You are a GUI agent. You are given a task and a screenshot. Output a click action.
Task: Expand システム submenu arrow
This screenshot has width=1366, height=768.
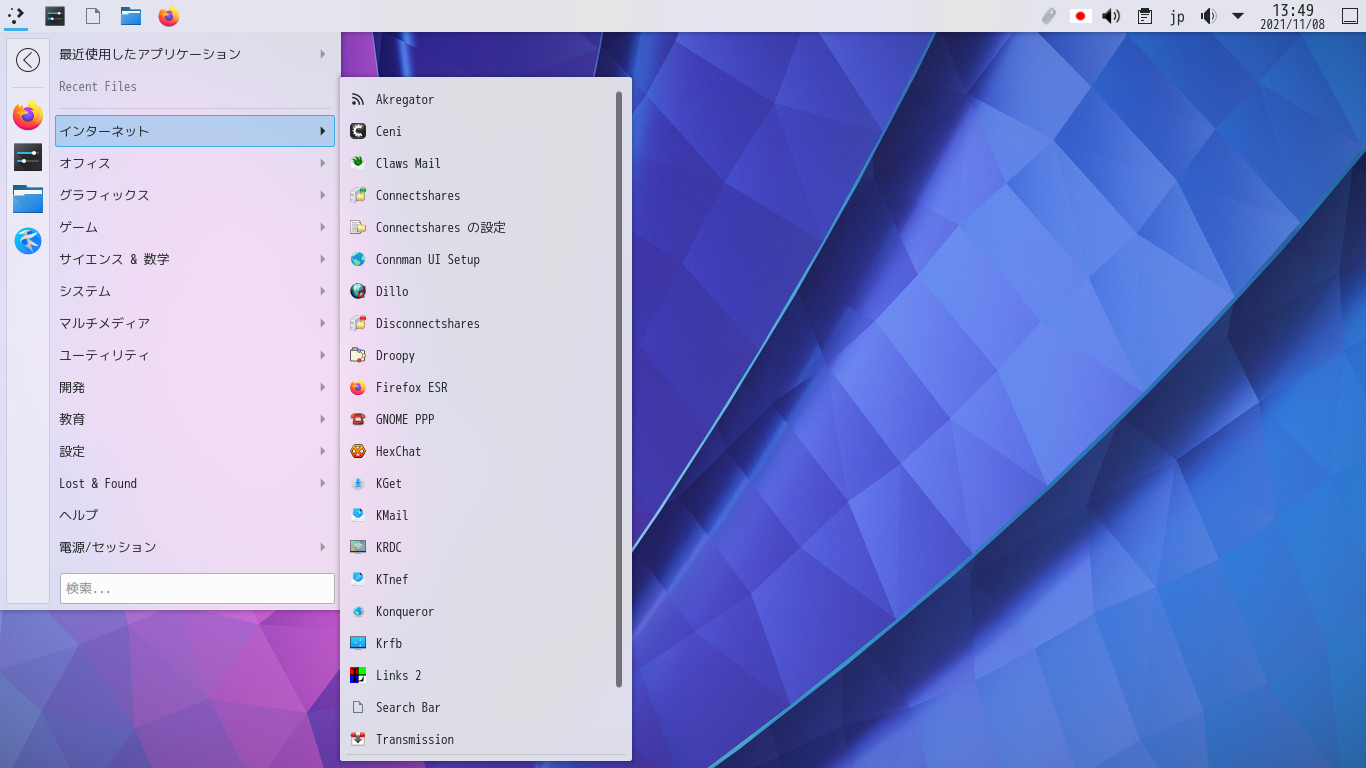pos(323,291)
